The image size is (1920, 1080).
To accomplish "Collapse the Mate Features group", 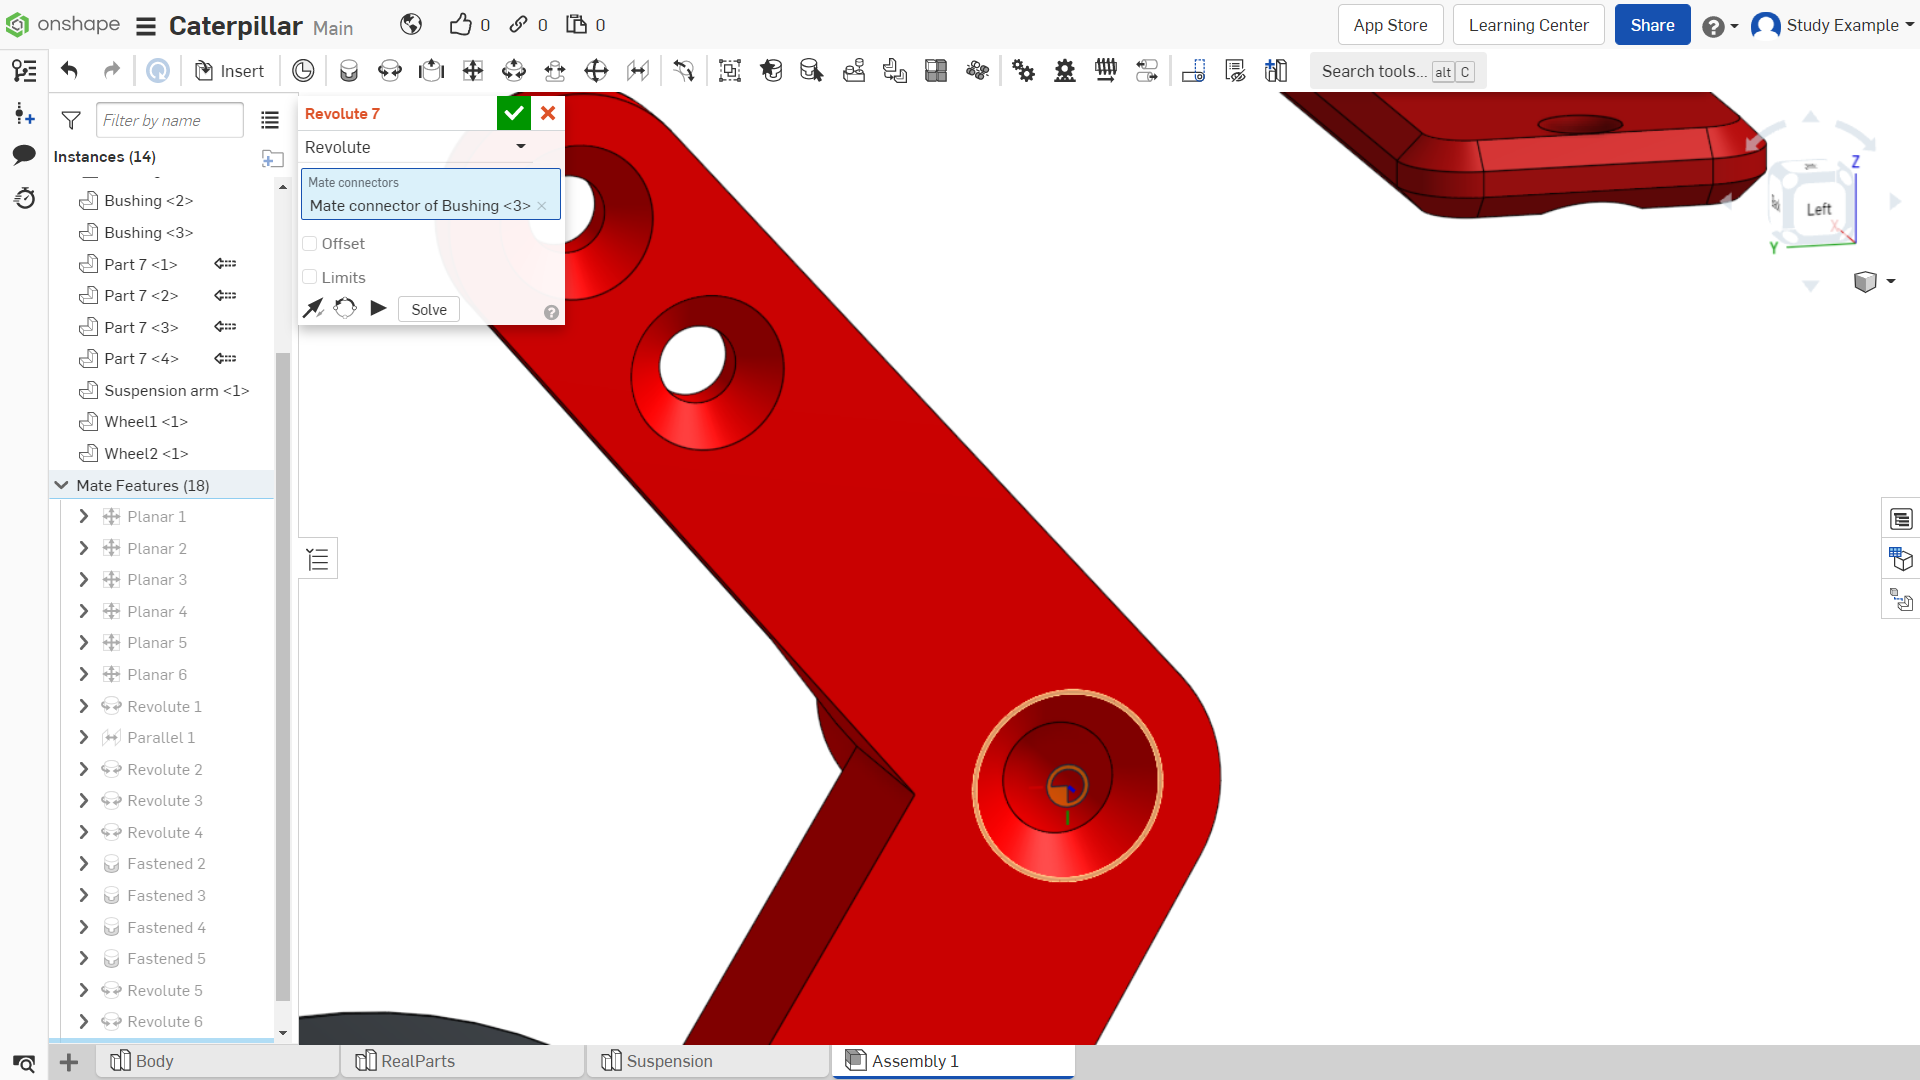I will click(62, 486).
